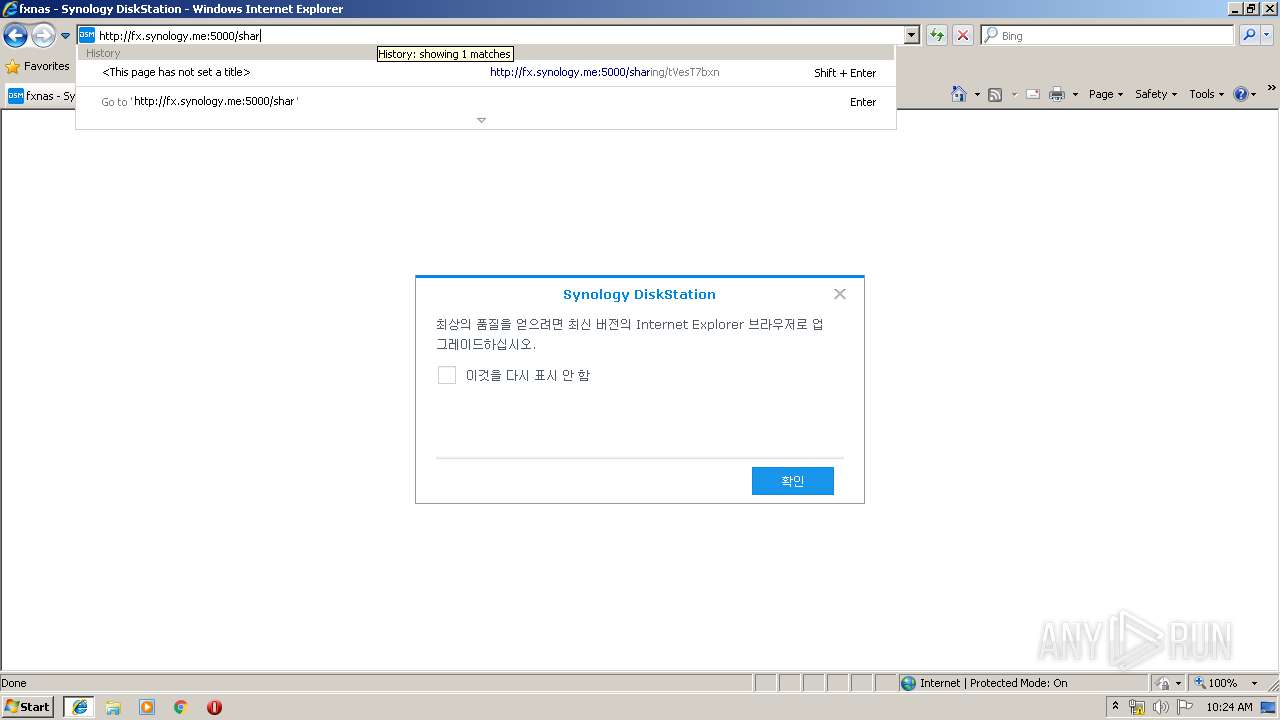1280x720 pixels.
Task: Click the browser Back arrow button
Action: pos(15,36)
